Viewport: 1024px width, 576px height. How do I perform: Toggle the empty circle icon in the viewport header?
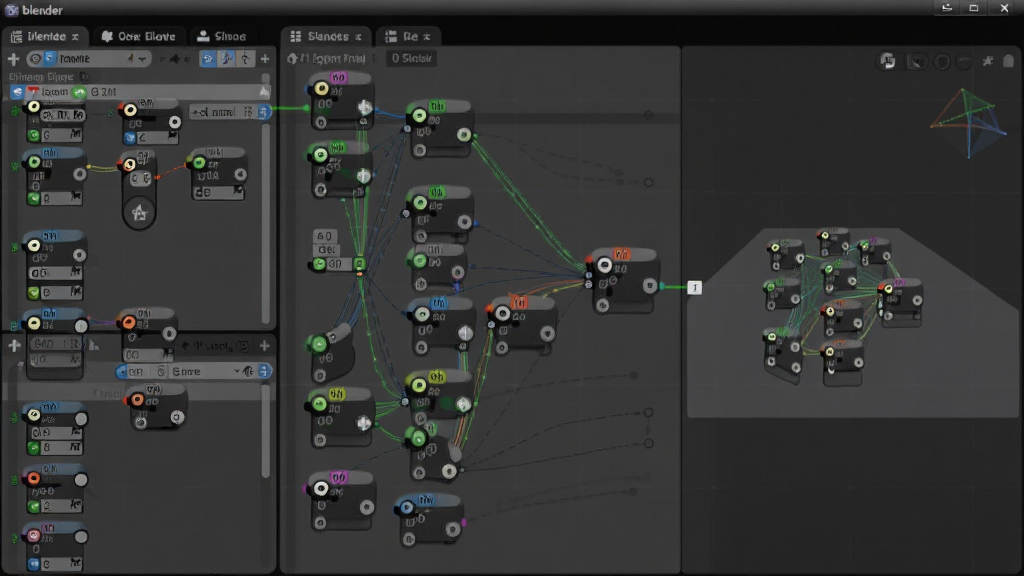pyautogui.click(x=942, y=62)
